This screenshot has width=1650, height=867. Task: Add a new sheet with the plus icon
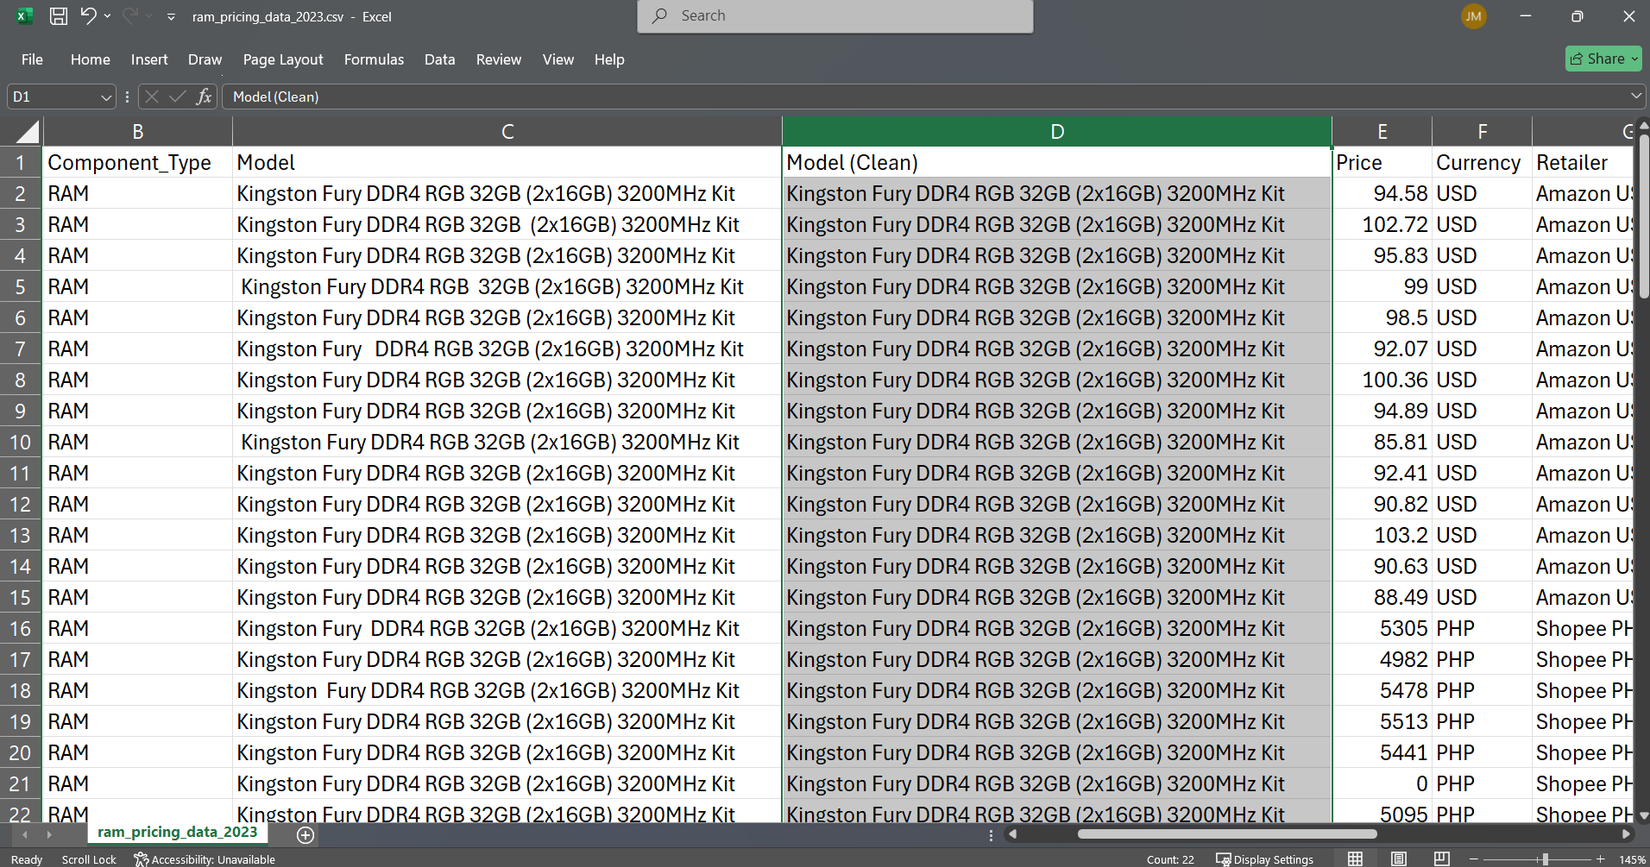point(305,834)
